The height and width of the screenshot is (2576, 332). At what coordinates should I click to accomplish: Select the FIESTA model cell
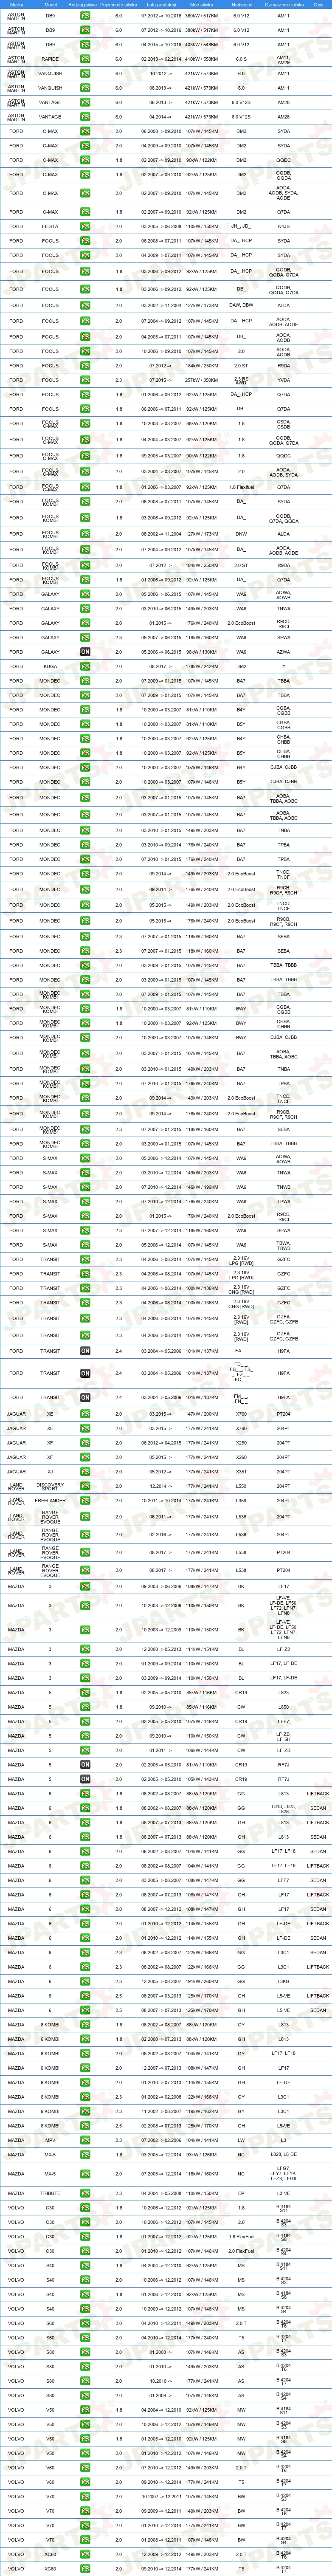point(50,226)
